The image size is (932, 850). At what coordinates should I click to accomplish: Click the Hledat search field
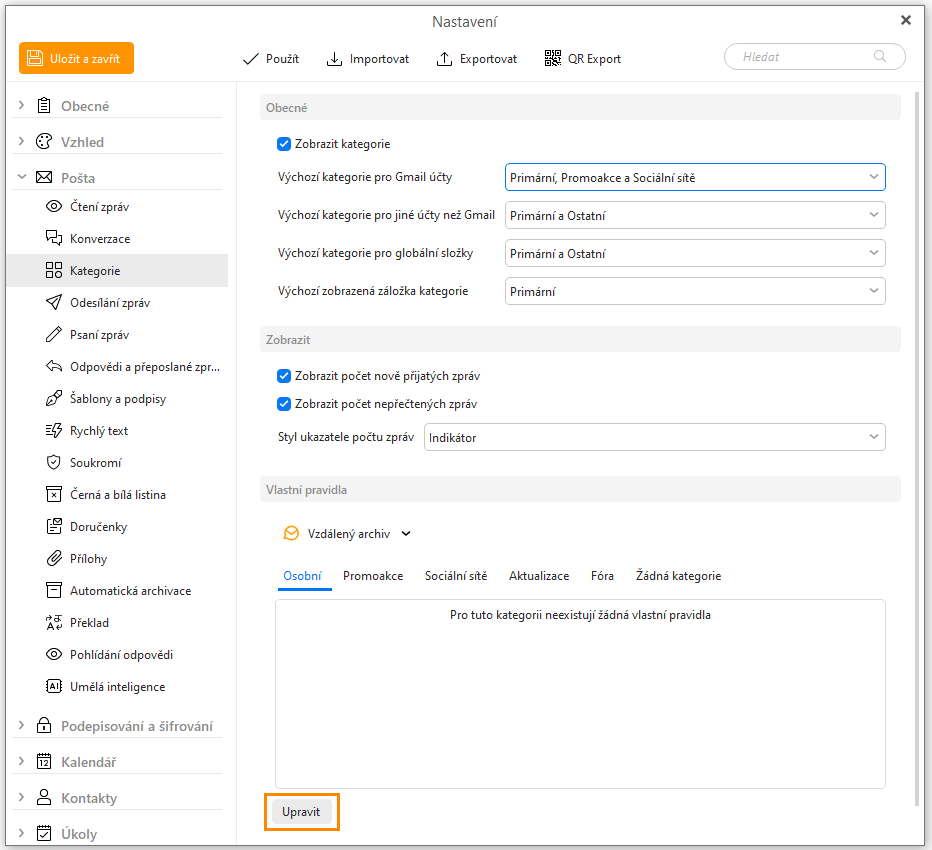[x=803, y=57]
